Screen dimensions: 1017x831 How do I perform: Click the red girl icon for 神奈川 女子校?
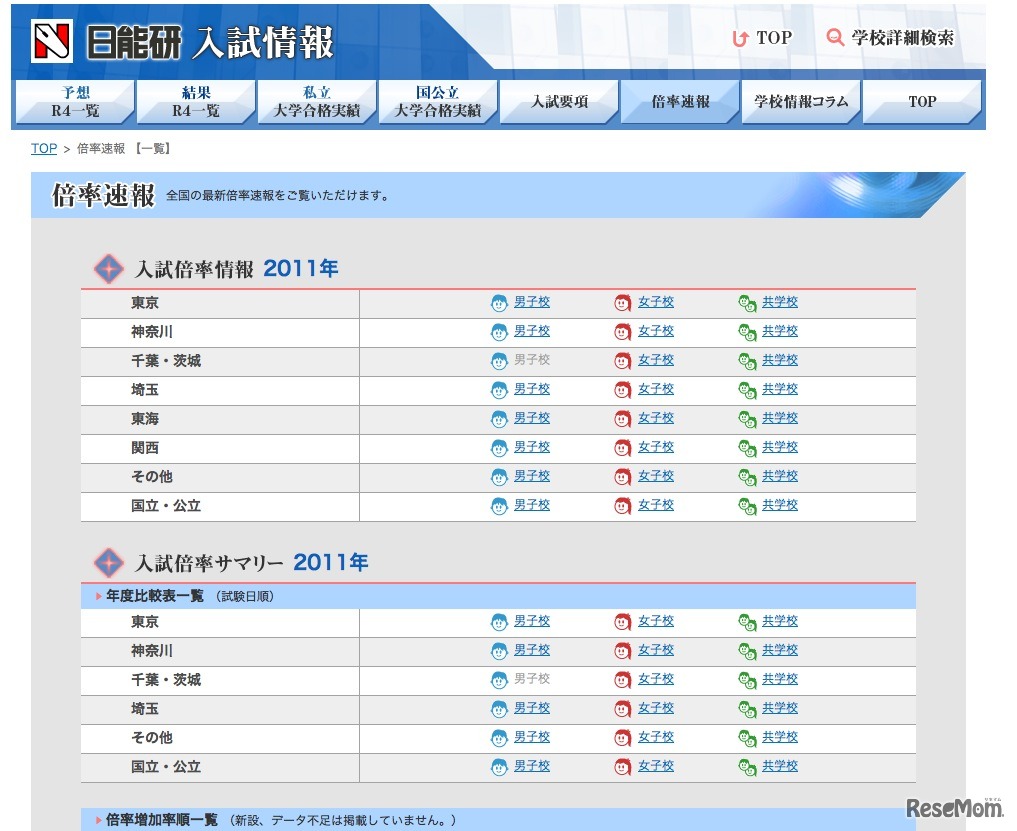click(x=624, y=331)
